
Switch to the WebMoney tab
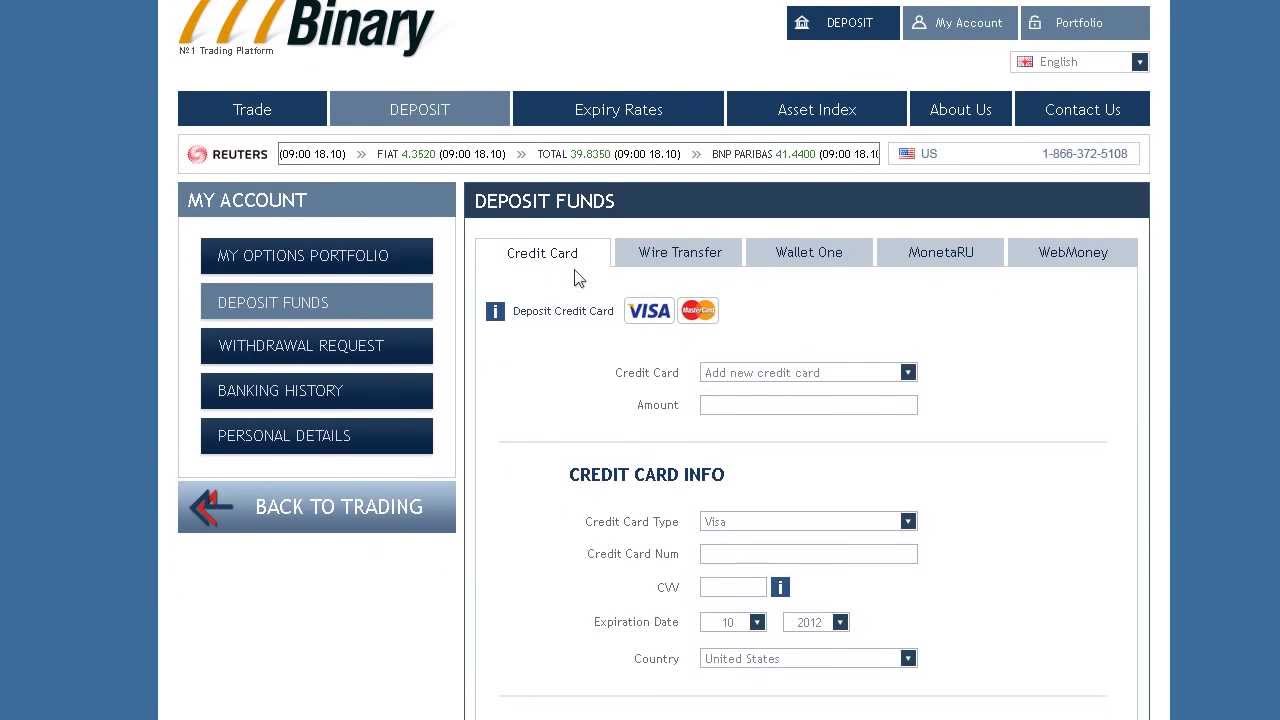coord(1073,252)
